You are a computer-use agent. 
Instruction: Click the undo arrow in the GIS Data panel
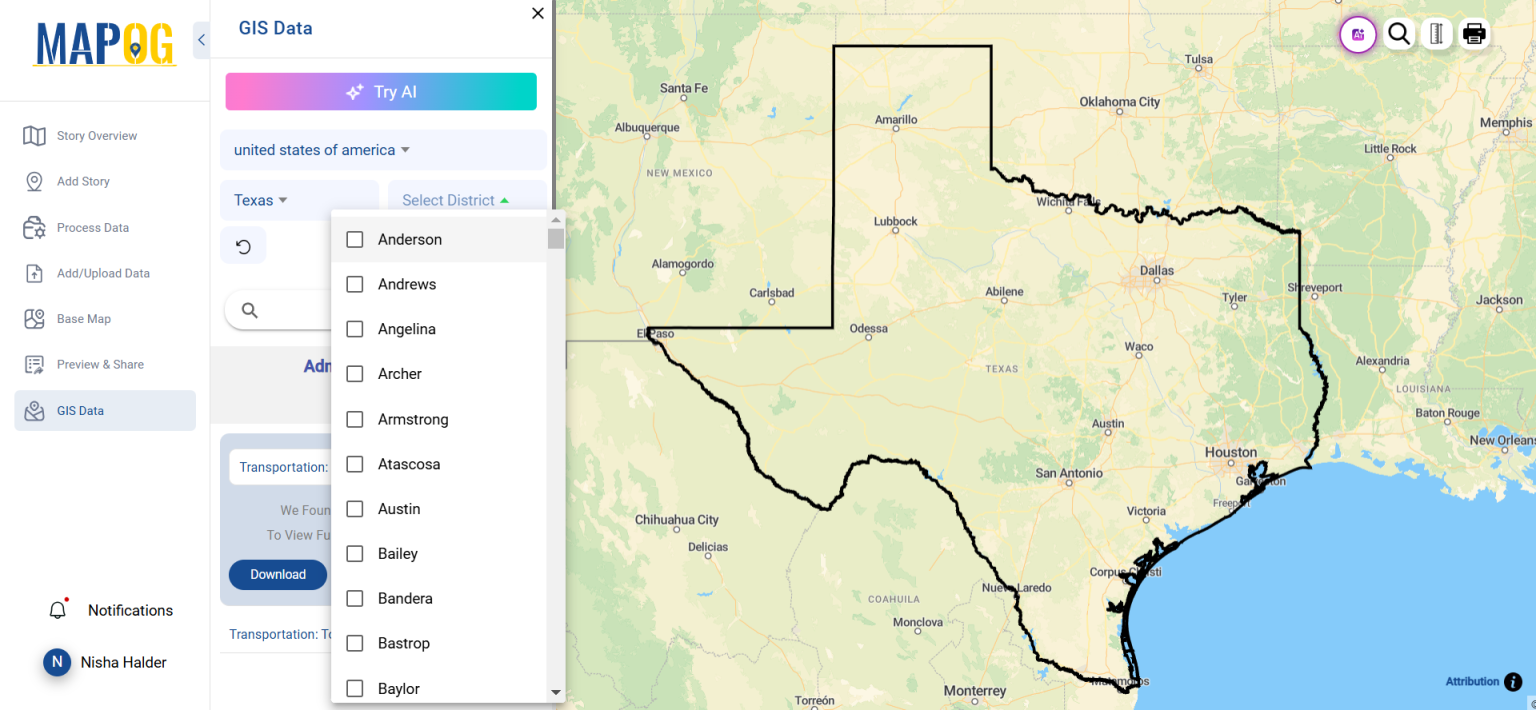[x=243, y=245]
